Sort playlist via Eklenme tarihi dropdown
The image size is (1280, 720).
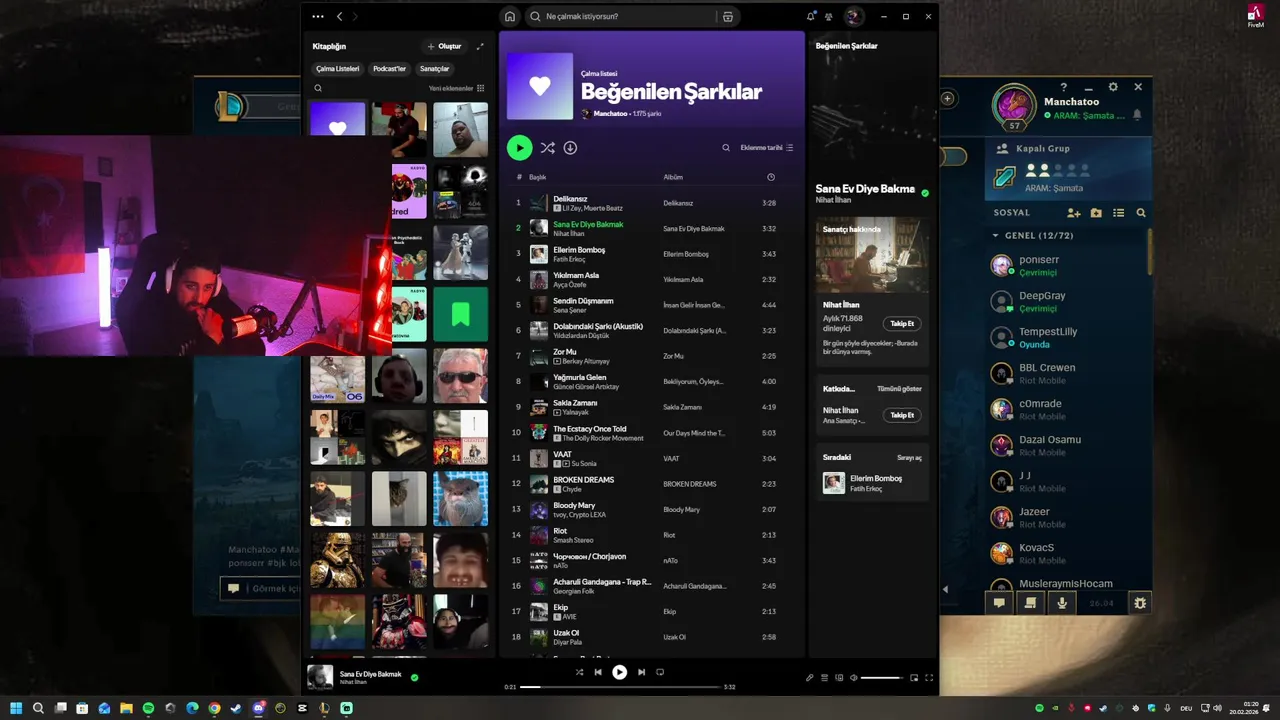[x=767, y=148]
